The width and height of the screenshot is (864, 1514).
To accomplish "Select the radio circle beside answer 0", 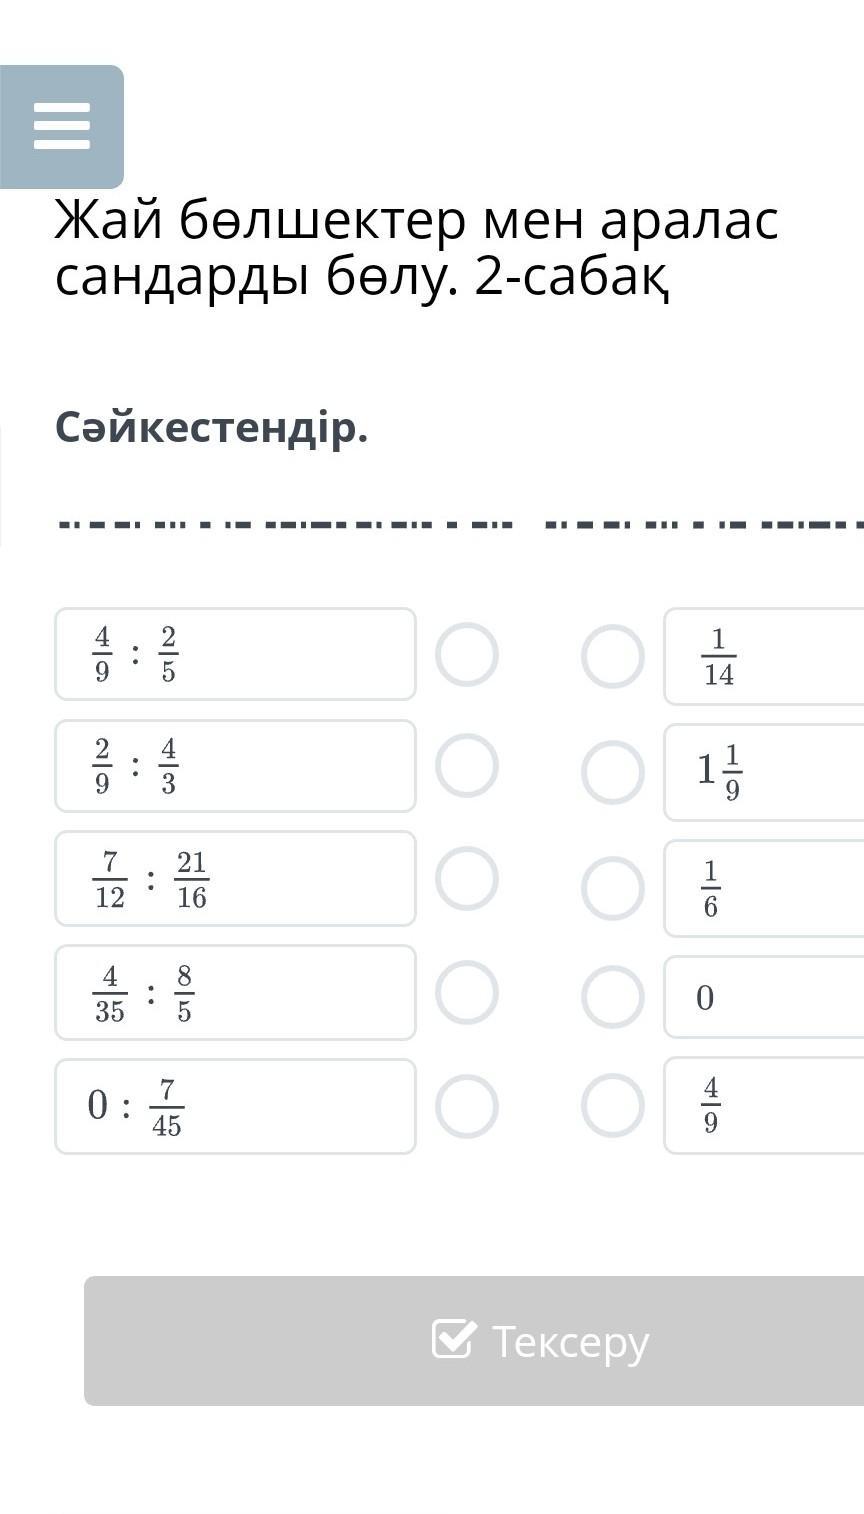I will tap(613, 997).
